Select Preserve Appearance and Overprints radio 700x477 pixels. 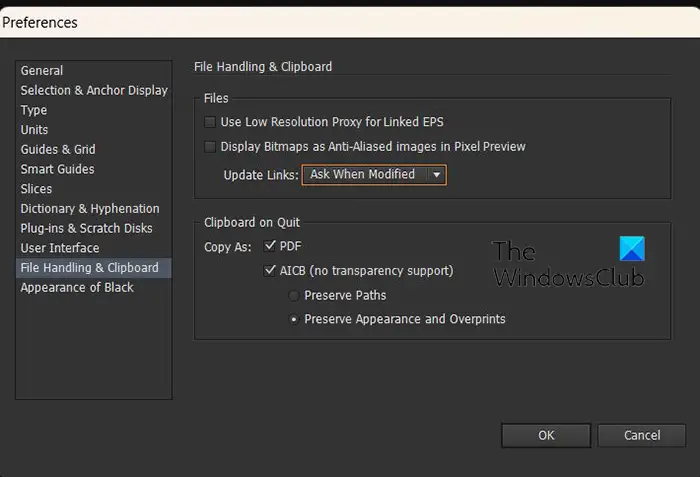pos(294,319)
